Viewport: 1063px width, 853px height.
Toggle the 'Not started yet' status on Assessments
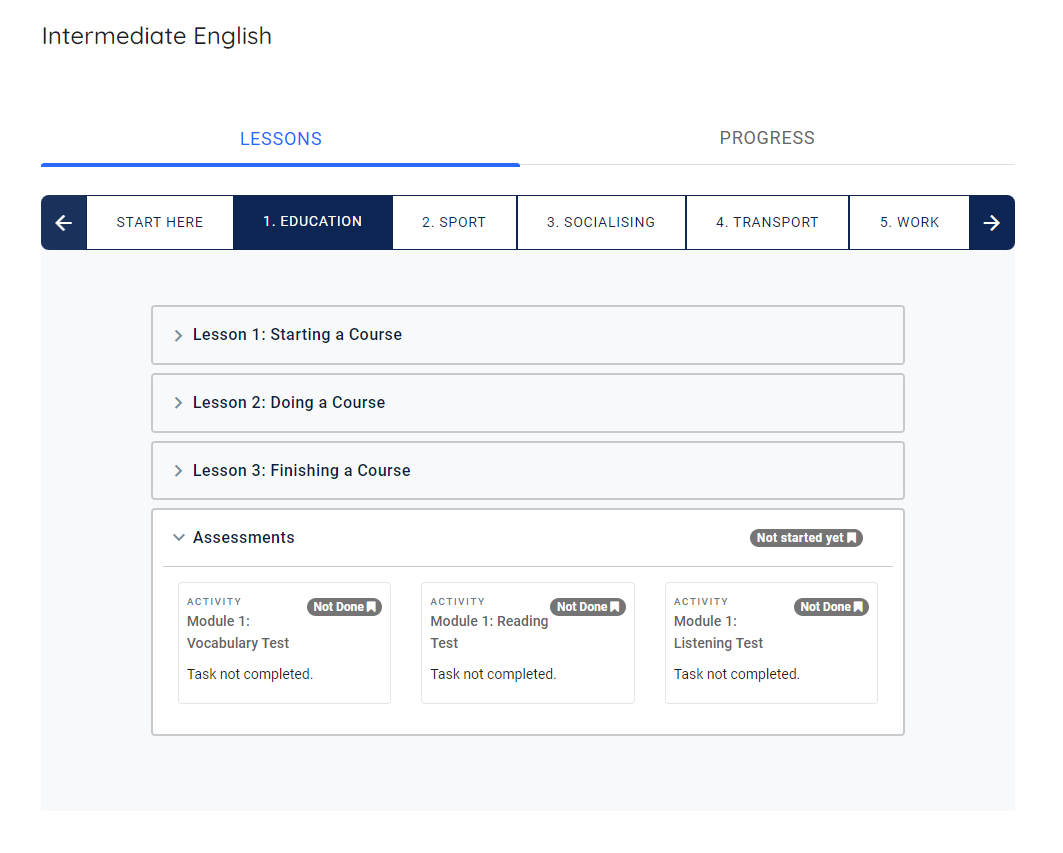[x=806, y=537]
